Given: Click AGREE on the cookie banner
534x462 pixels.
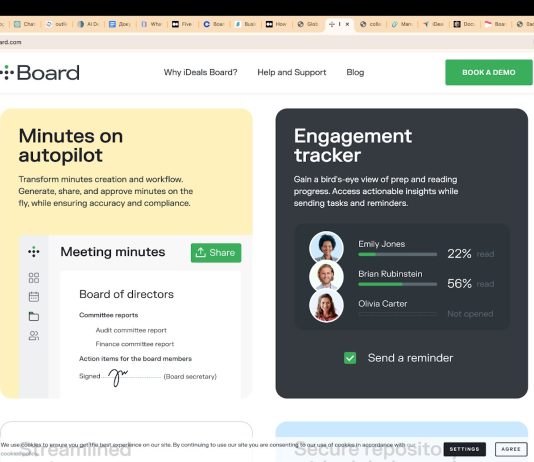Looking at the screenshot, I should click(511, 449).
